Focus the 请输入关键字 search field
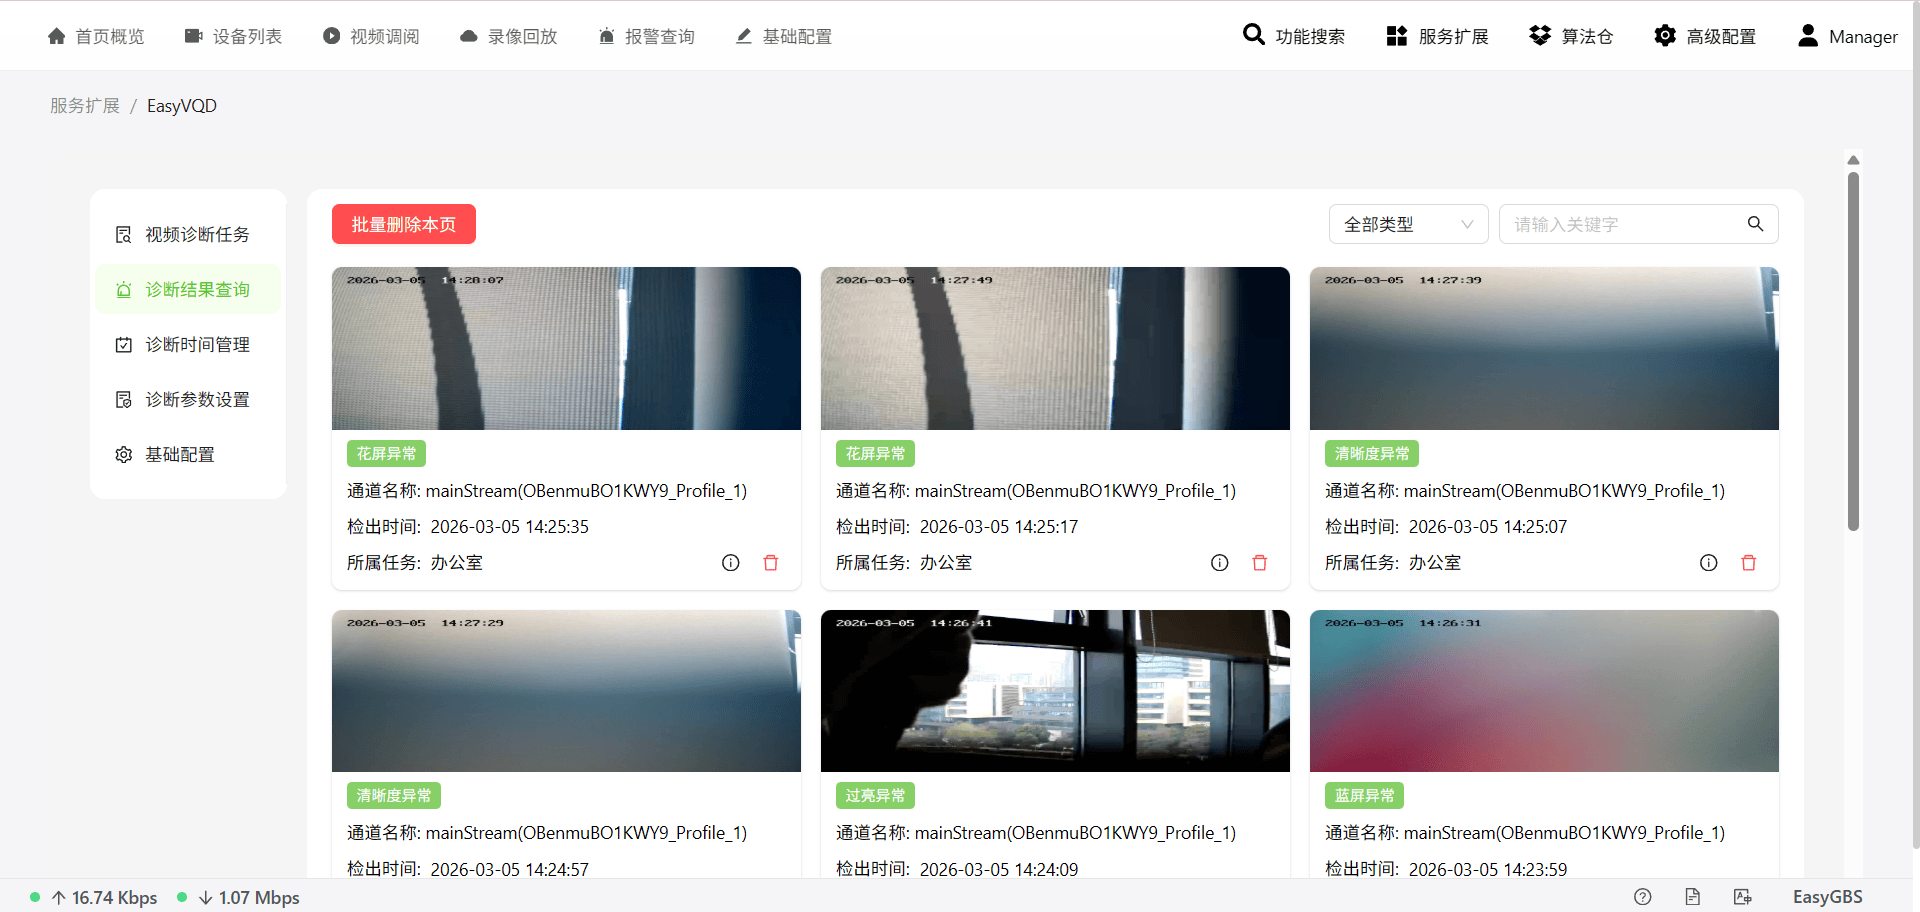Image resolution: width=1920 pixels, height=912 pixels. [x=1625, y=224]
